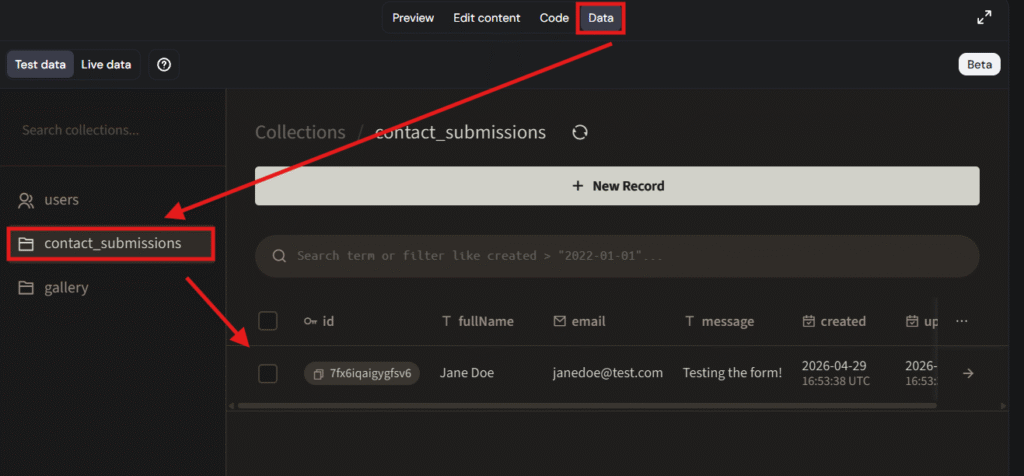Click the contact_submissions breadcrumb title

point(460,133)
